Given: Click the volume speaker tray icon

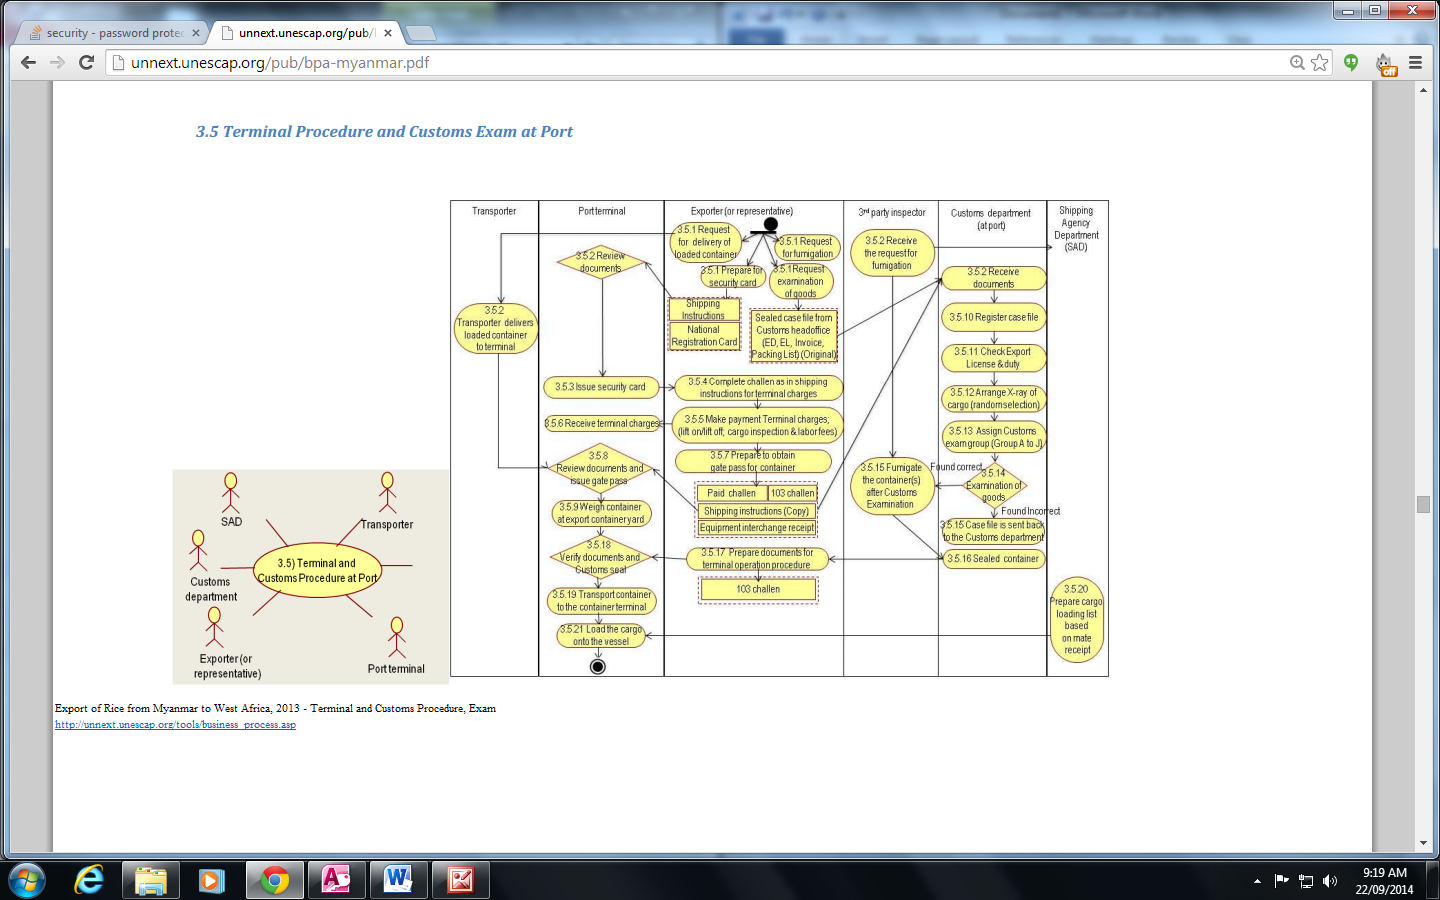Looking at the screenshot, I should [1329, 881].
